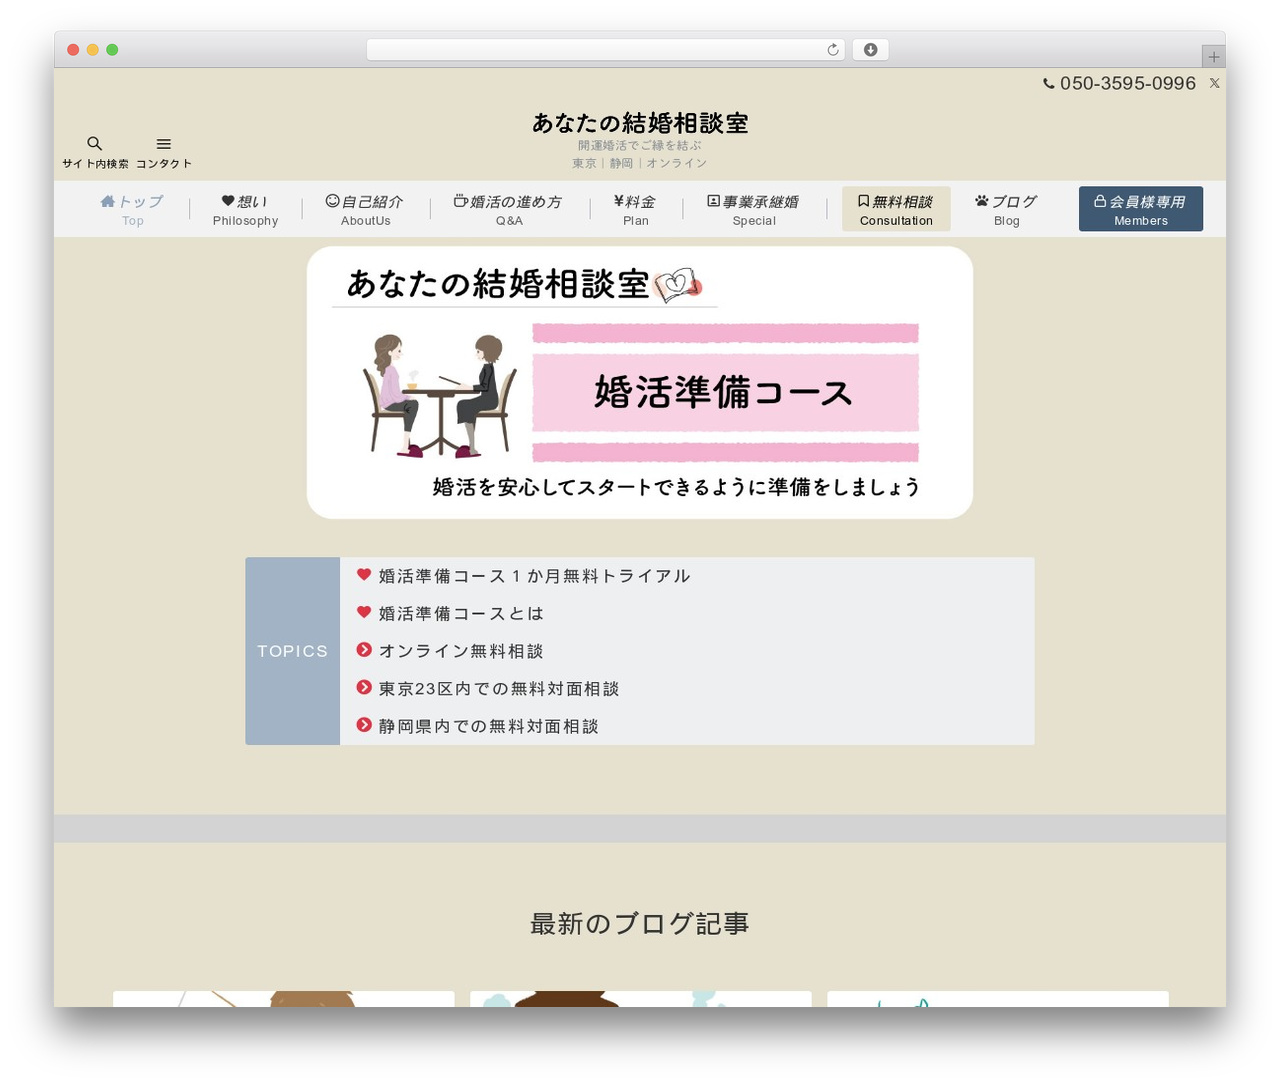Screen dimensions: 1280x1084
Task: Click the 婚活準備コース hero banner image
Action: tap(640, 382)
